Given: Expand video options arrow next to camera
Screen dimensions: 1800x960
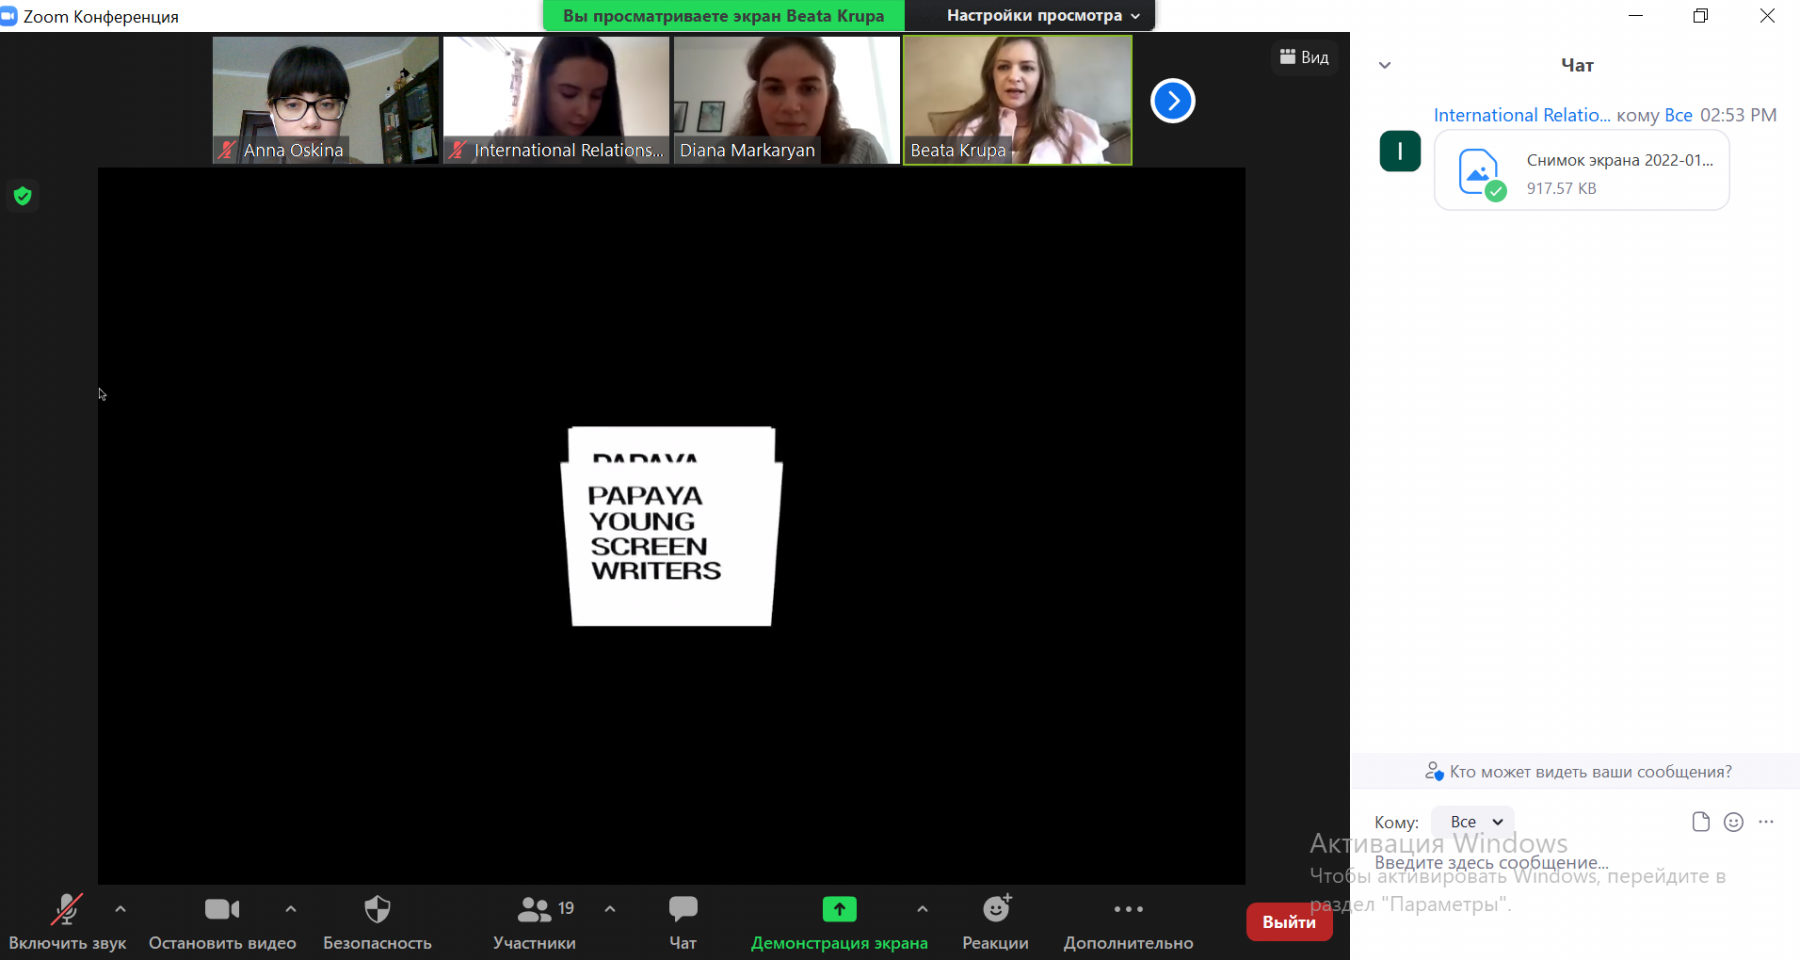Looking at the screenshot, I should click(291, 909).
